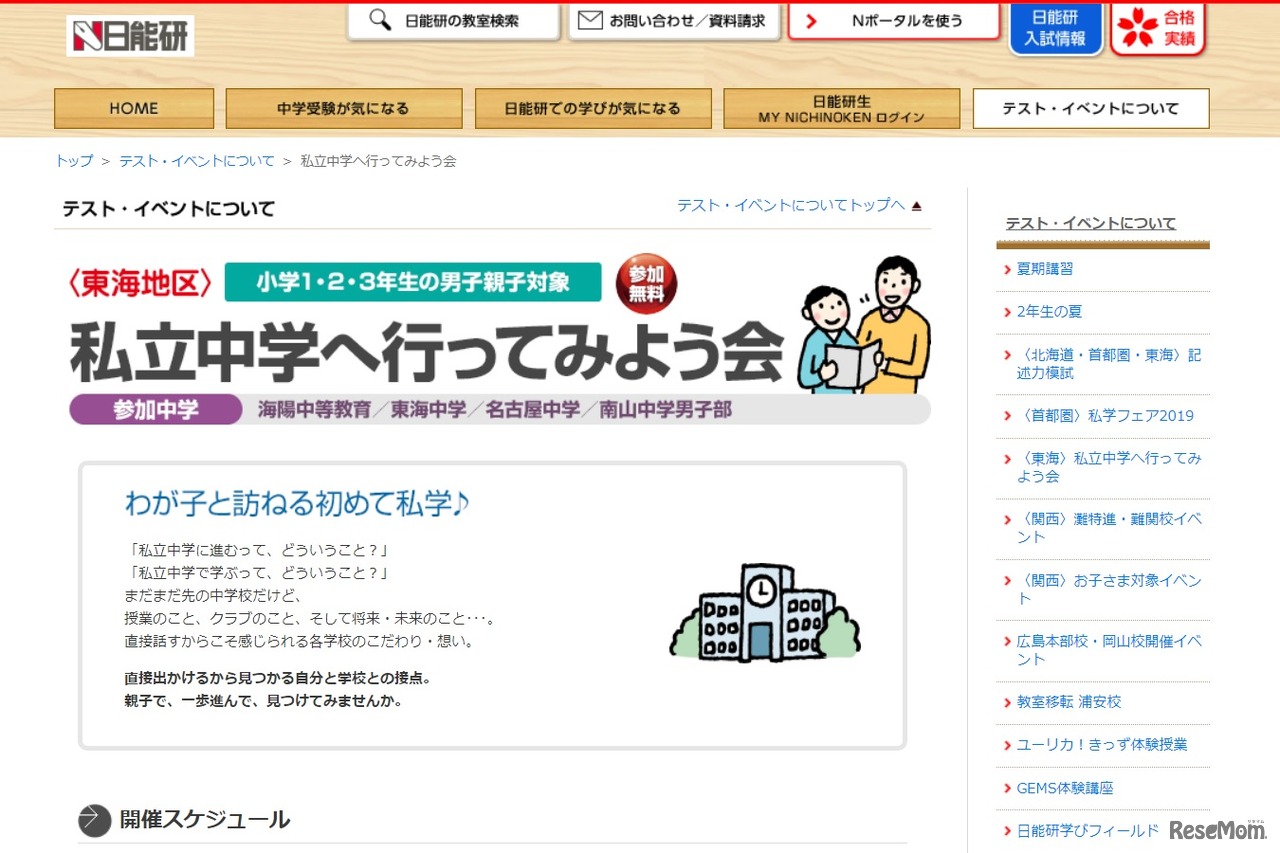Click the triangle icon beside テスト・イベントについてトップへ
1280x853 pixels.
pos(917,206)
